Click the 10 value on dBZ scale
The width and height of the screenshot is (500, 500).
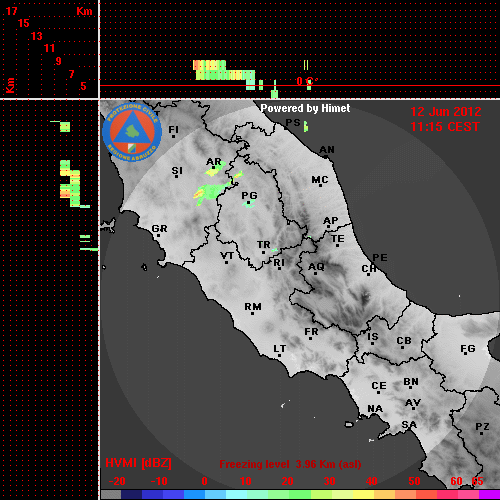pos(246,481)
